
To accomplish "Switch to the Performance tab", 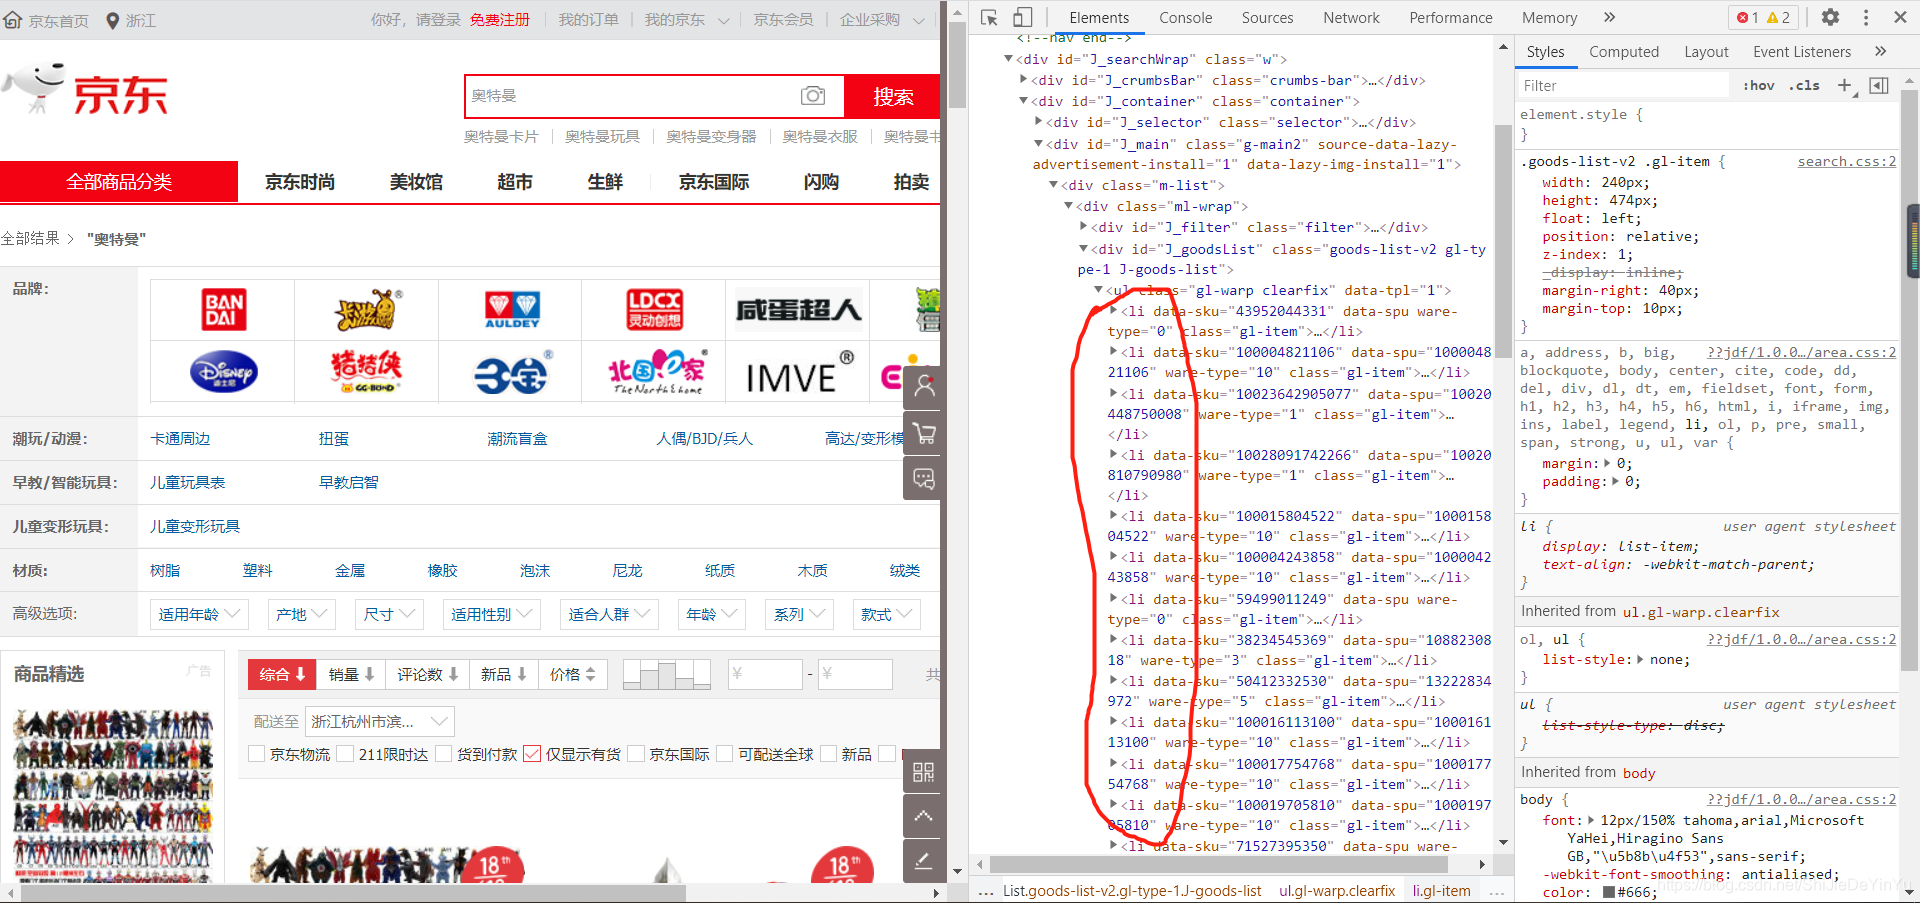I will click(1450, 17).
